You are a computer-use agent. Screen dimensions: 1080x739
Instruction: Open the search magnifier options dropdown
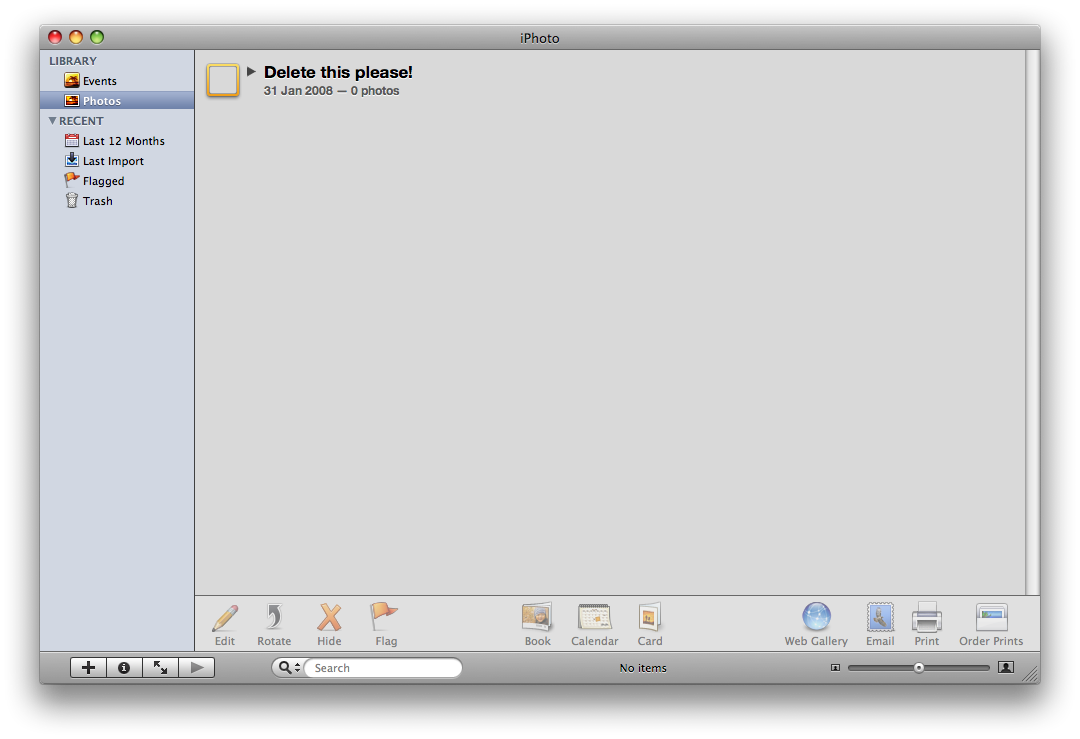coord(289,667)
